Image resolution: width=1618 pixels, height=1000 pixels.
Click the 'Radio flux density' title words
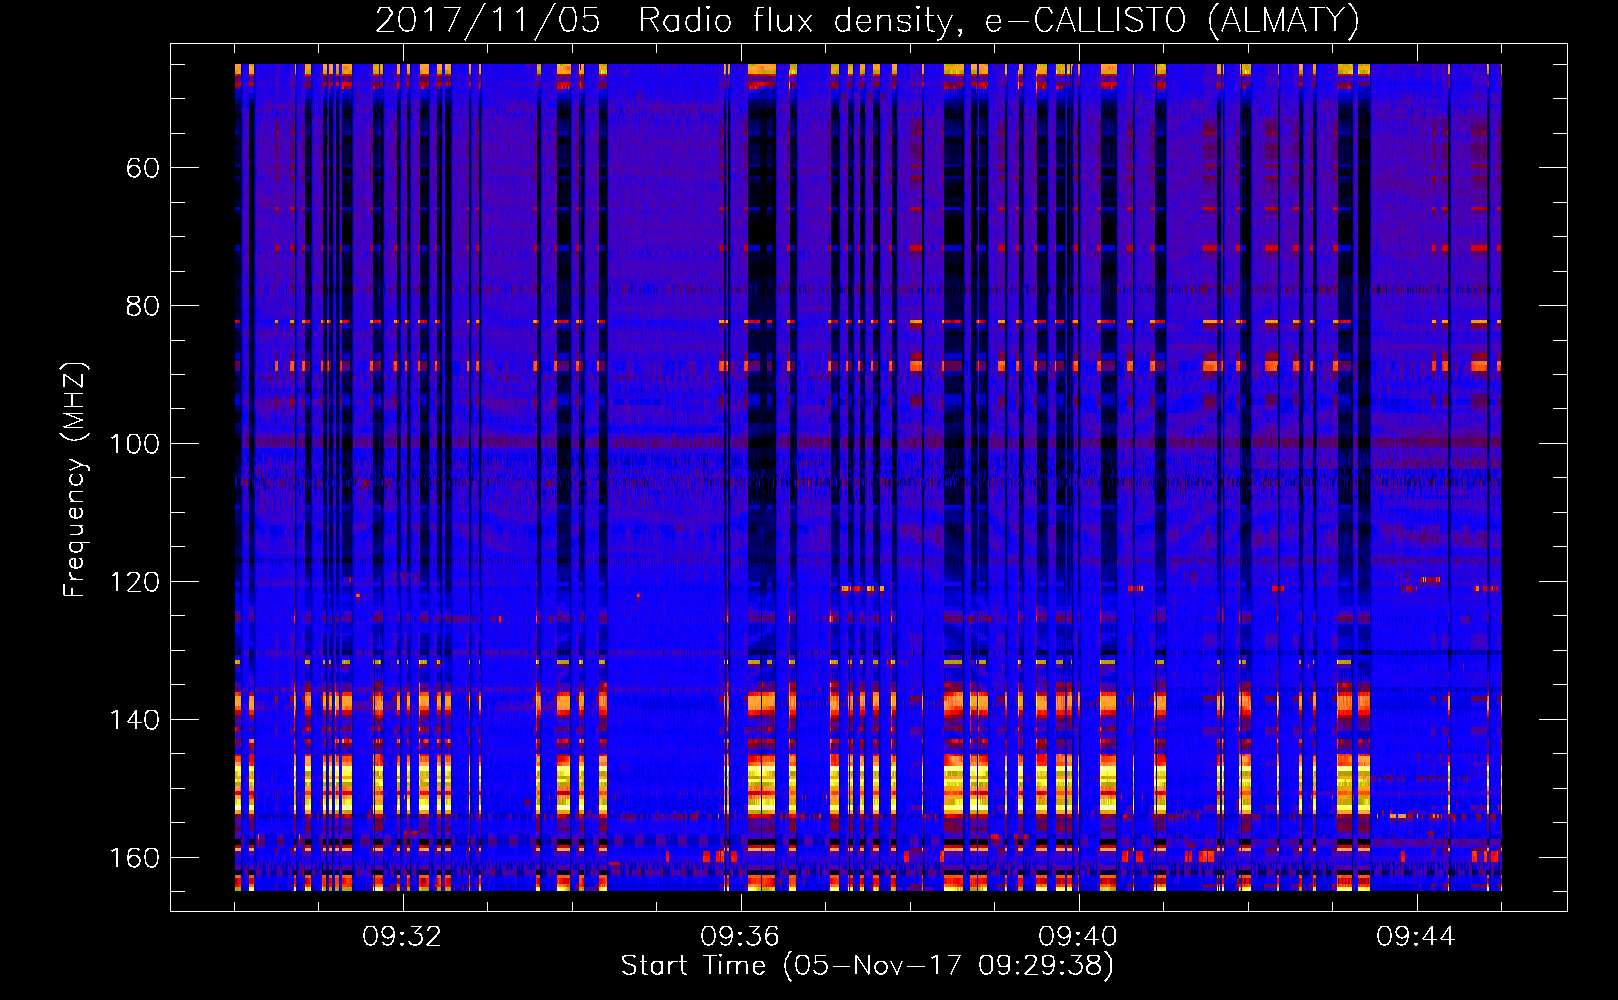pyautogui.click(x=801, y=20)
